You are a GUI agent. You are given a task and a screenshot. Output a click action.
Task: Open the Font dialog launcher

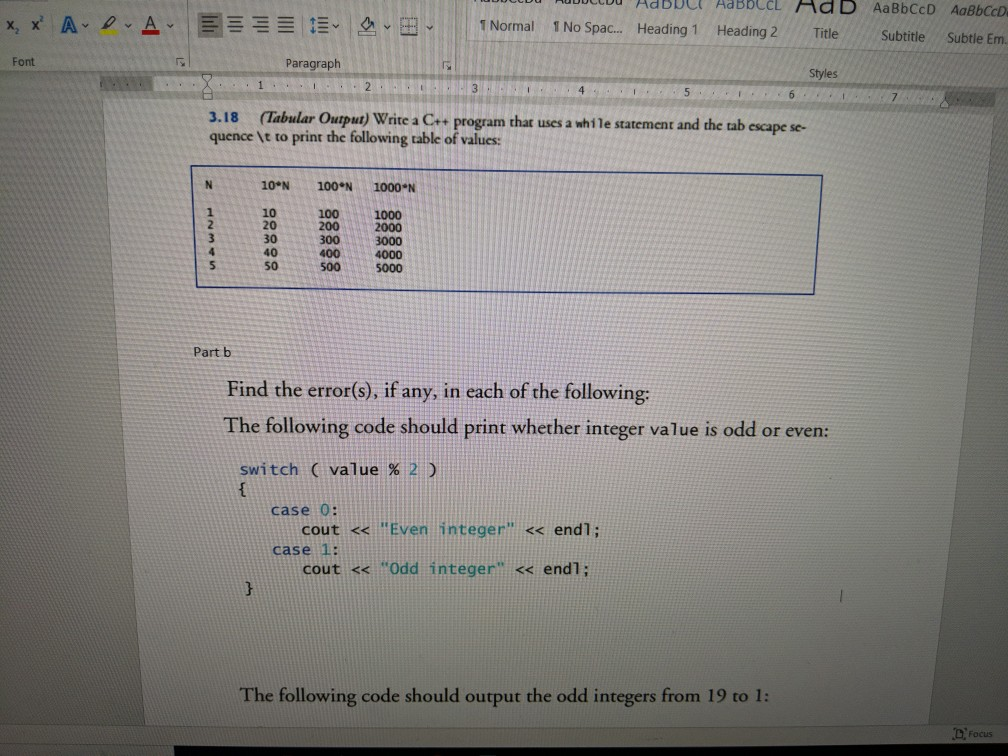click(180, 62)
